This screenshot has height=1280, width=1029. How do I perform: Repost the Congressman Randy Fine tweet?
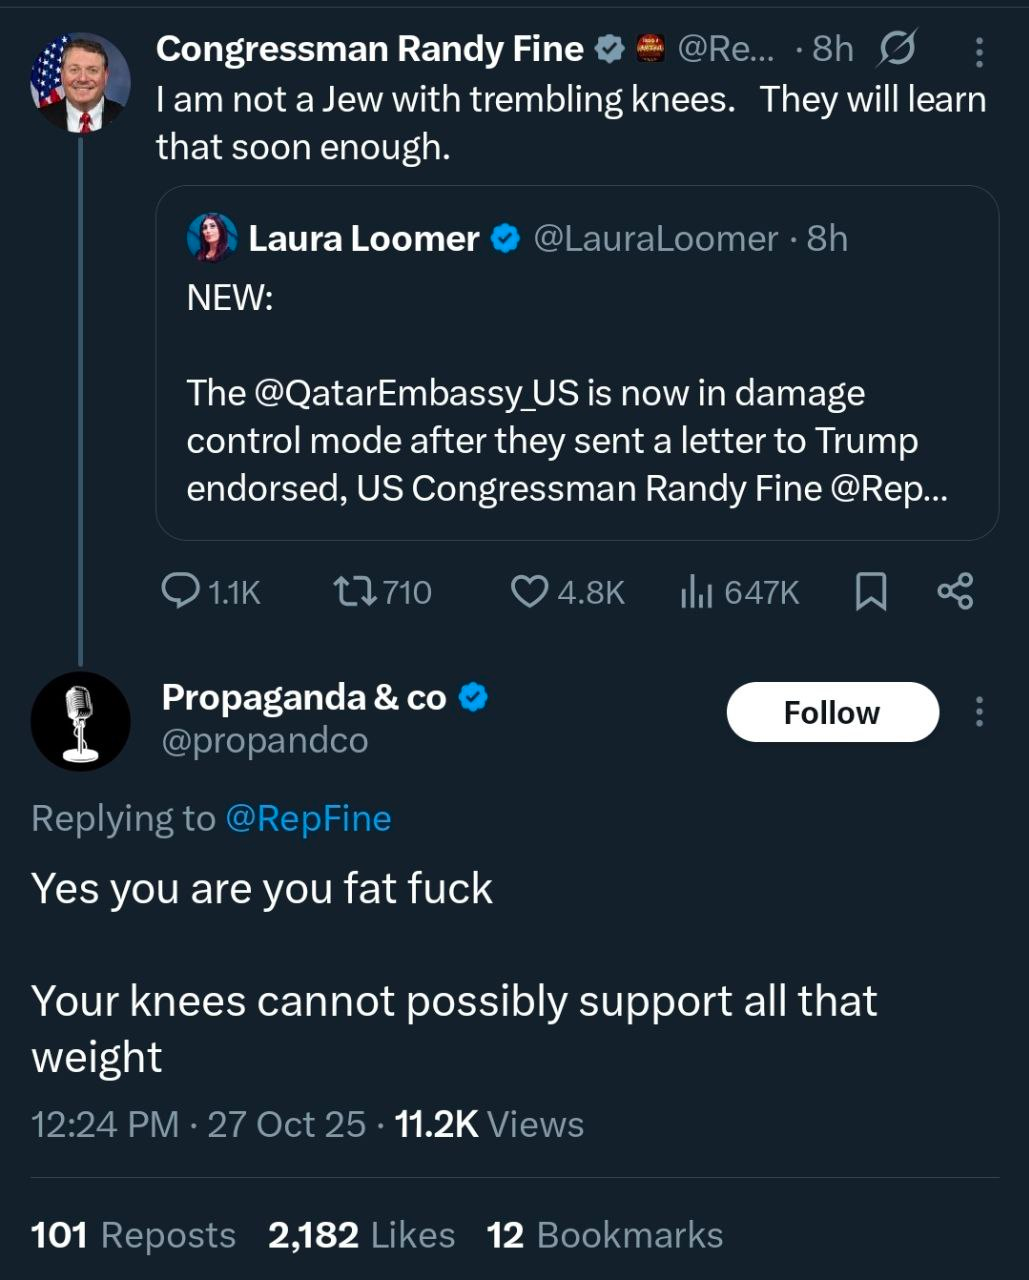(356, 592)
